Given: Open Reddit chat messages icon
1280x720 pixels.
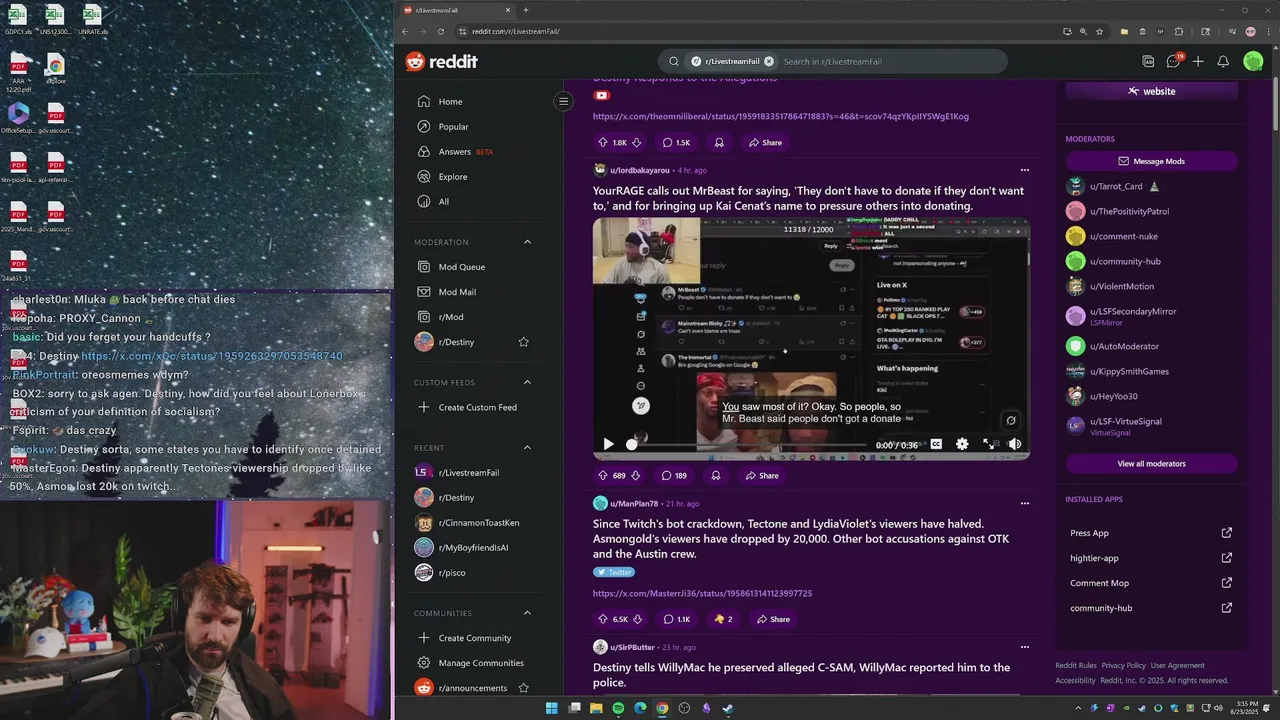Looking at the screenshot, I should click(1174, 61).
